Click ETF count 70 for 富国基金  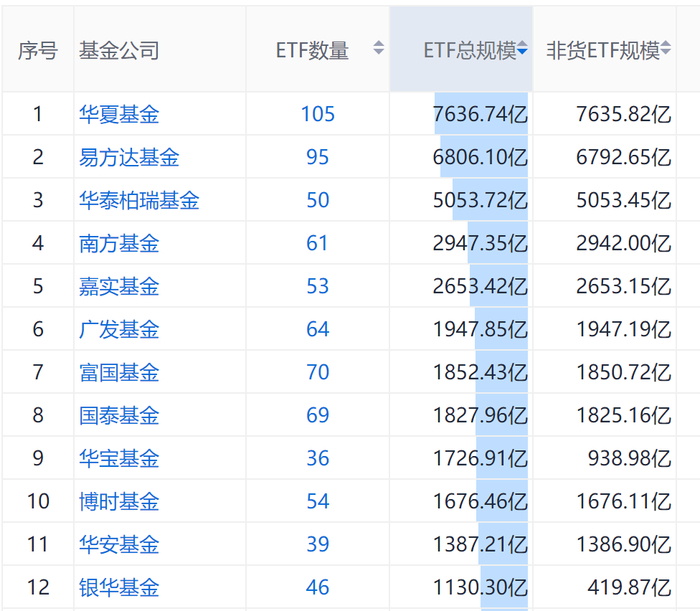click(x=317, y=372)
